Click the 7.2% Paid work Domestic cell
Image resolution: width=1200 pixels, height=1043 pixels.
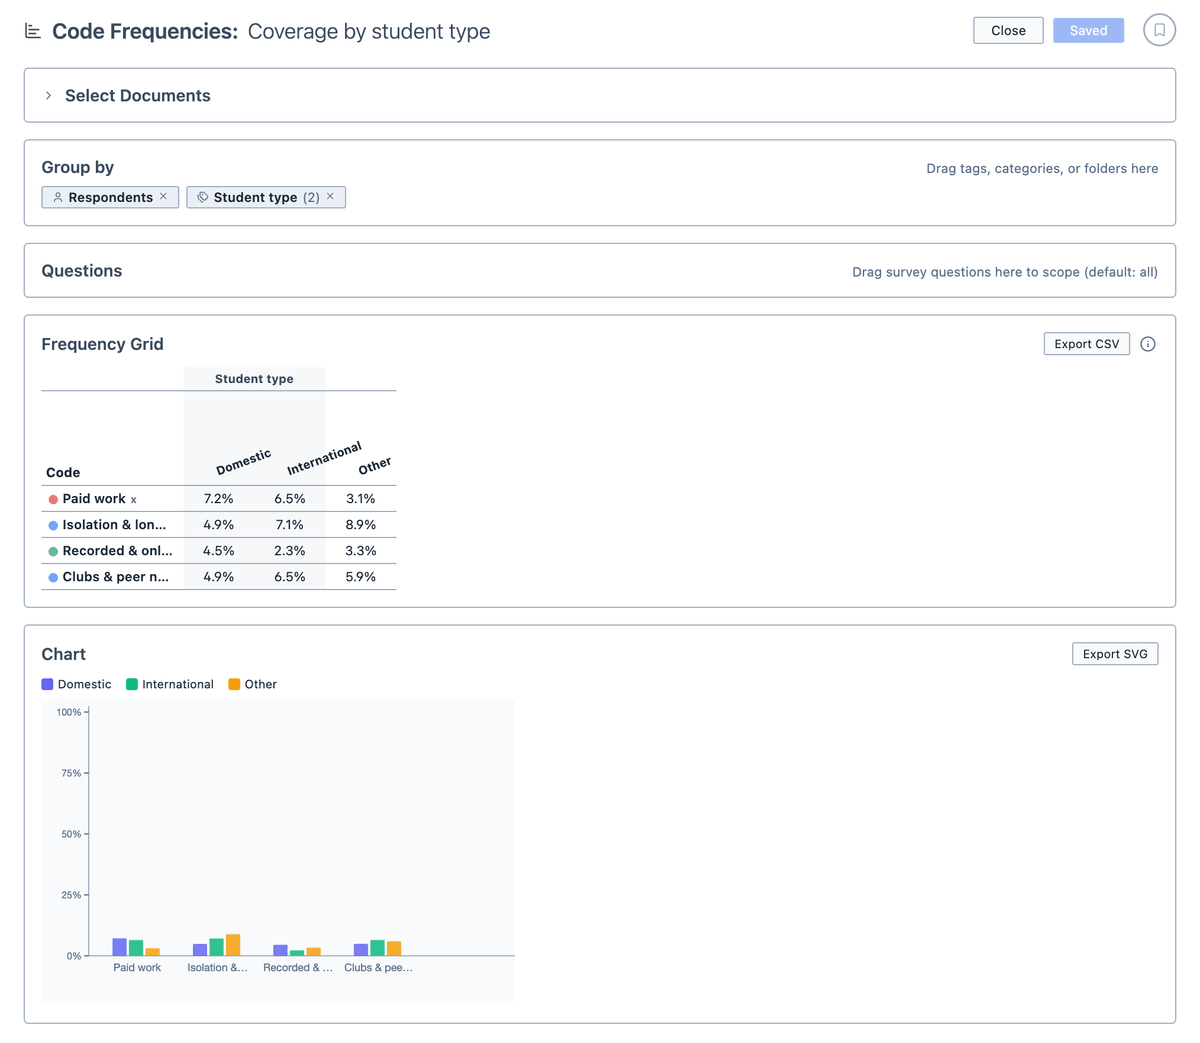coord(219,499)
